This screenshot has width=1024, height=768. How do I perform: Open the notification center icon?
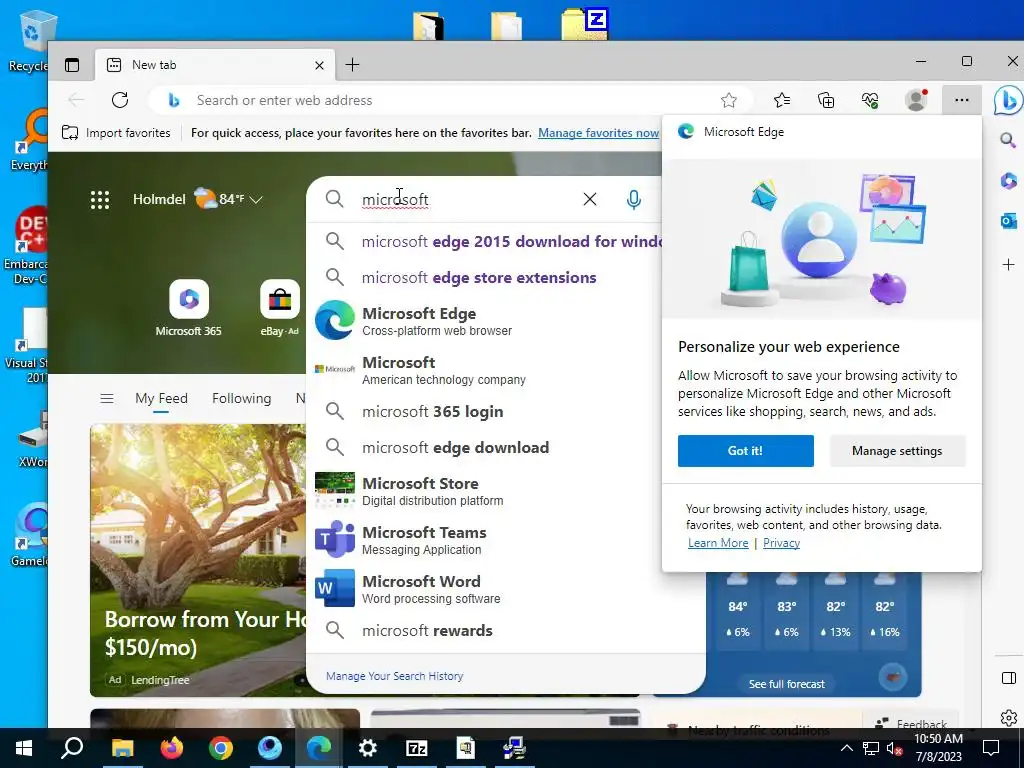[991, 748]
